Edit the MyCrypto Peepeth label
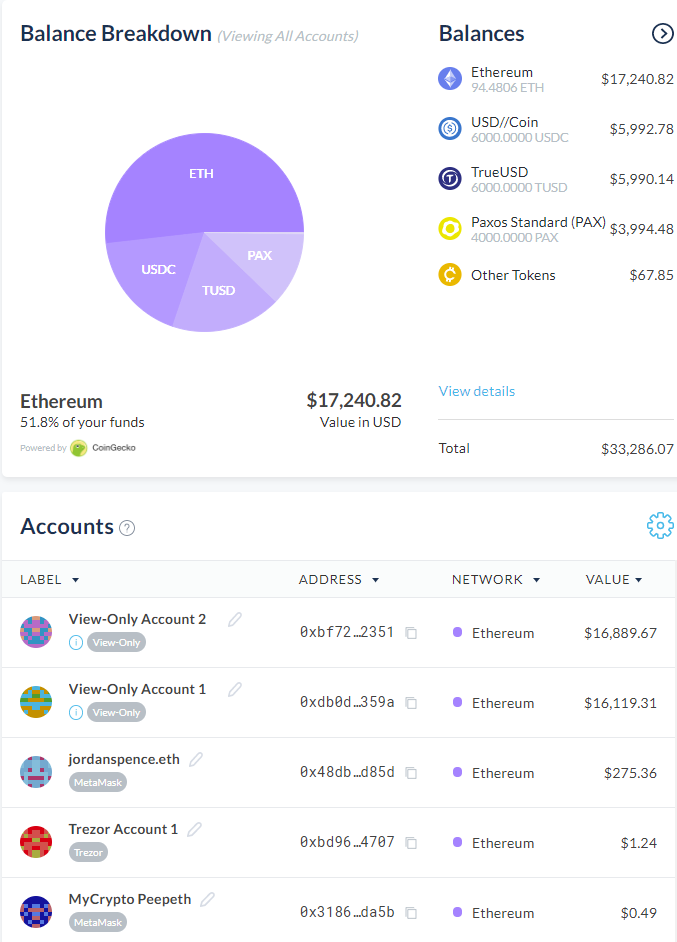 (x=207, y=899)
